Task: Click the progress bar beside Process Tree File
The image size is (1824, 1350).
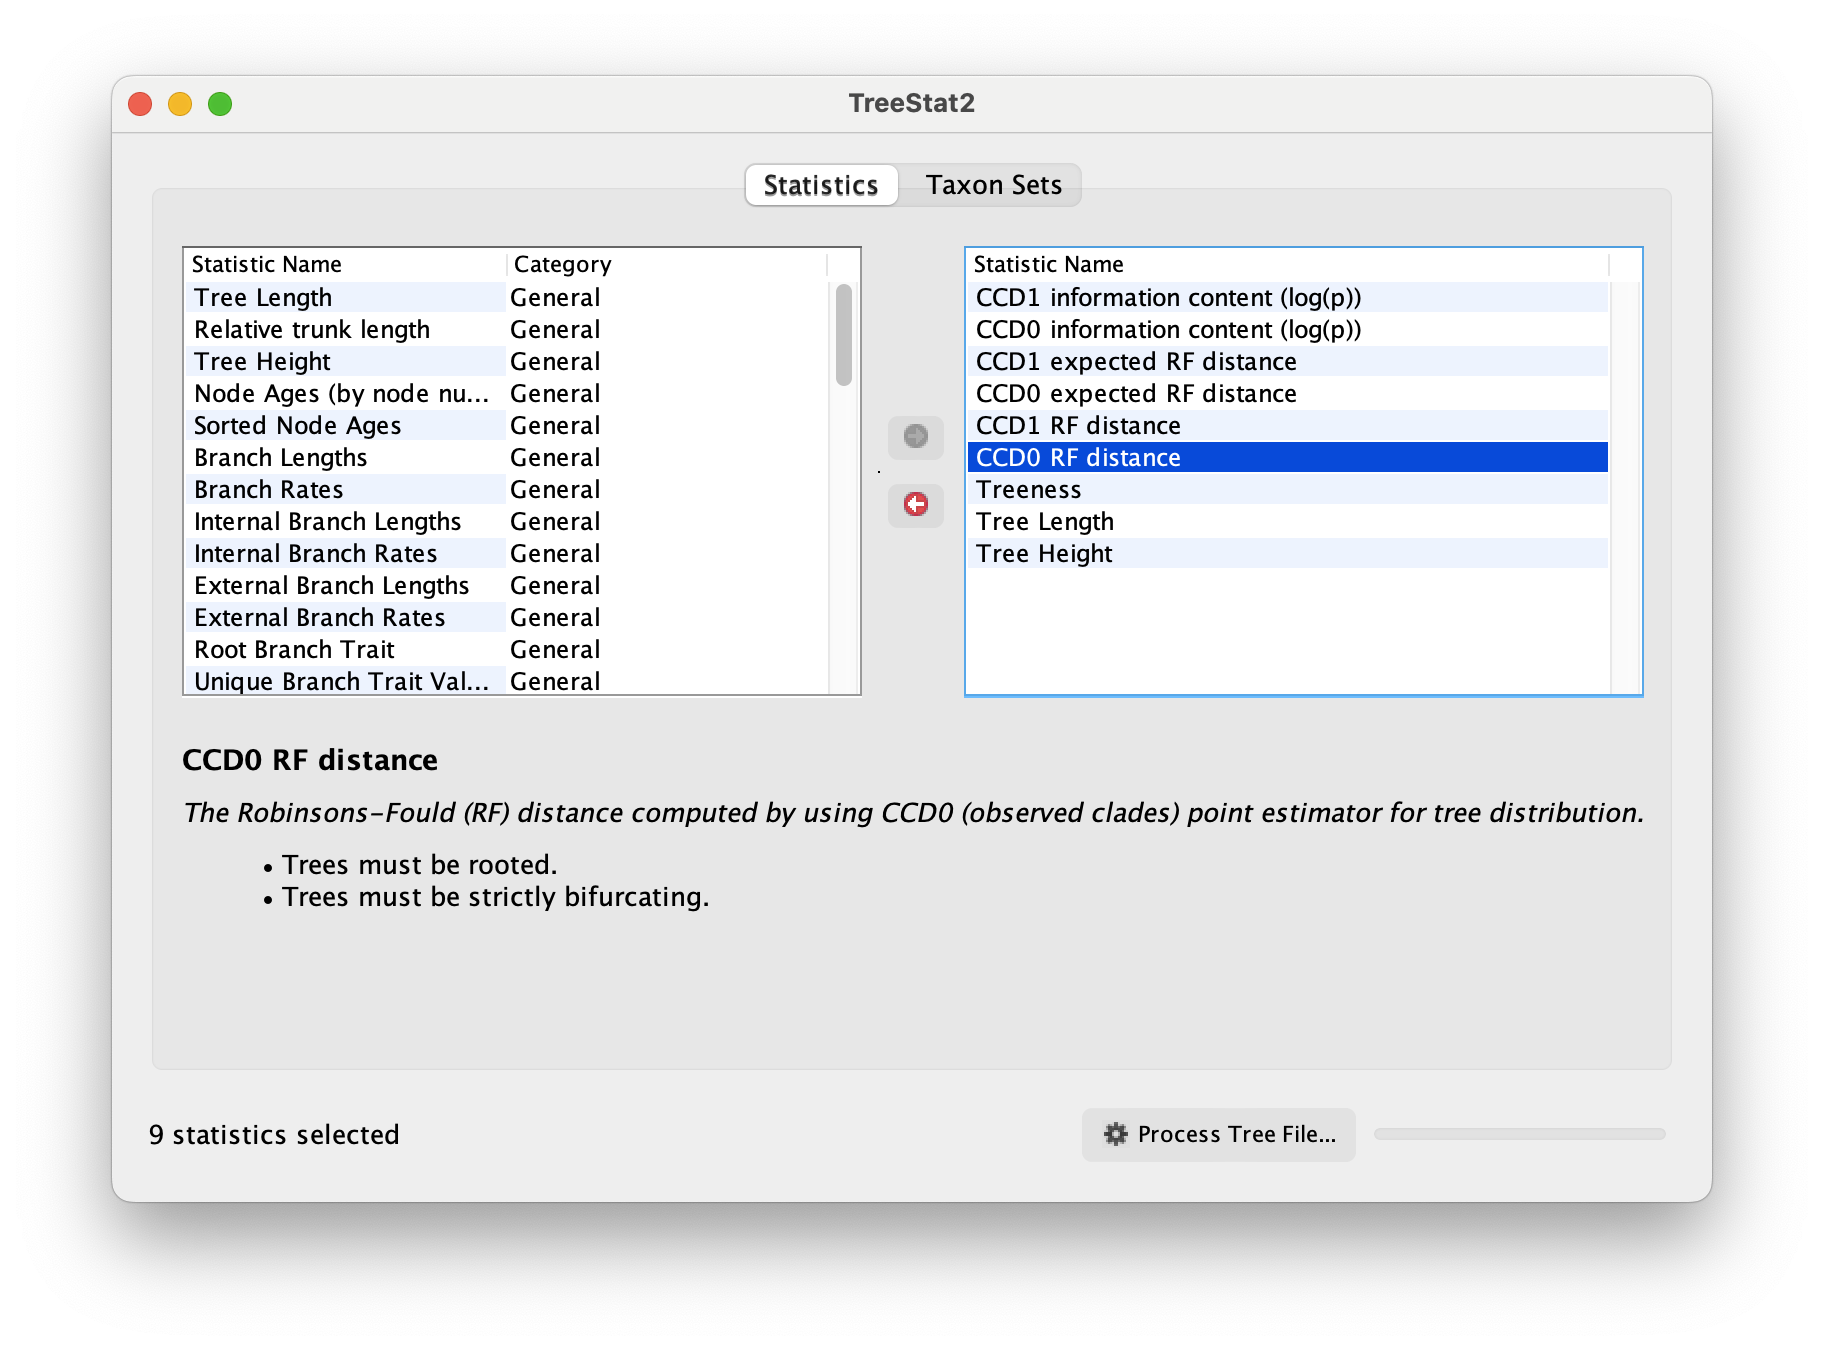Action: tap(1519, 1134)
